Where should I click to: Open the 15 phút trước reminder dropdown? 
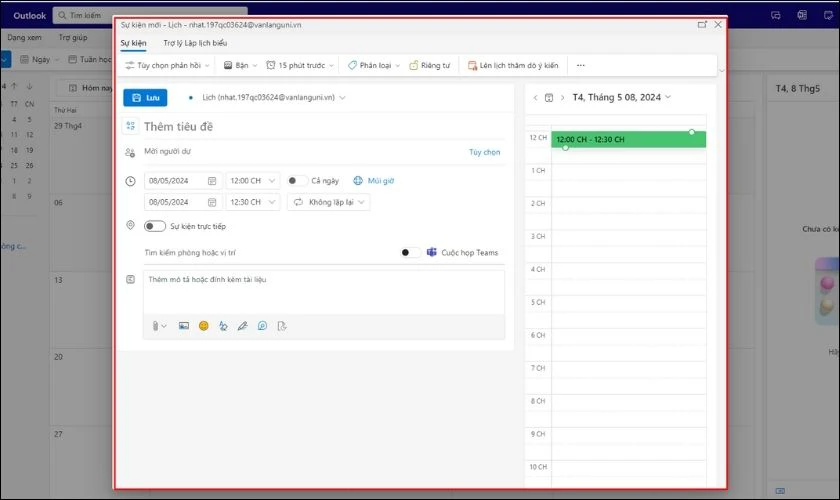click(300, 65)
